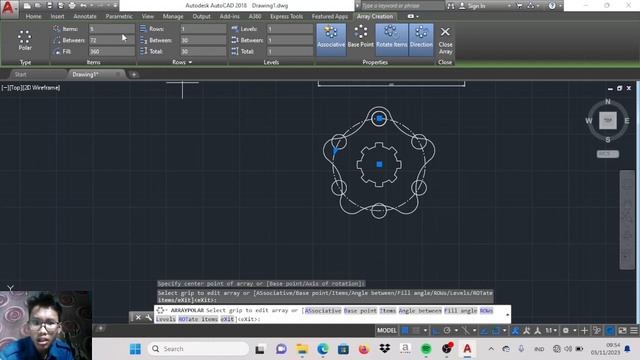Select the Fill angle command option
Image resolution: width=640 pixels, height=360 pixels.
pyautogui.click(x=460, y=311)
